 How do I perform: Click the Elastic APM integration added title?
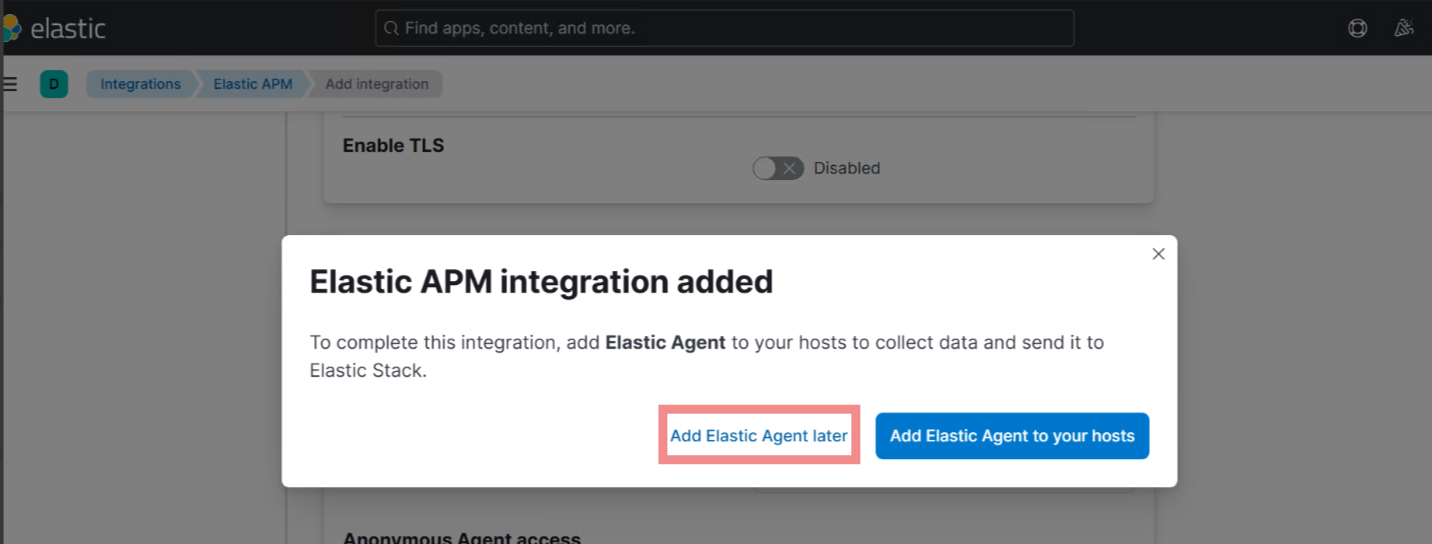tap(541, 282)
